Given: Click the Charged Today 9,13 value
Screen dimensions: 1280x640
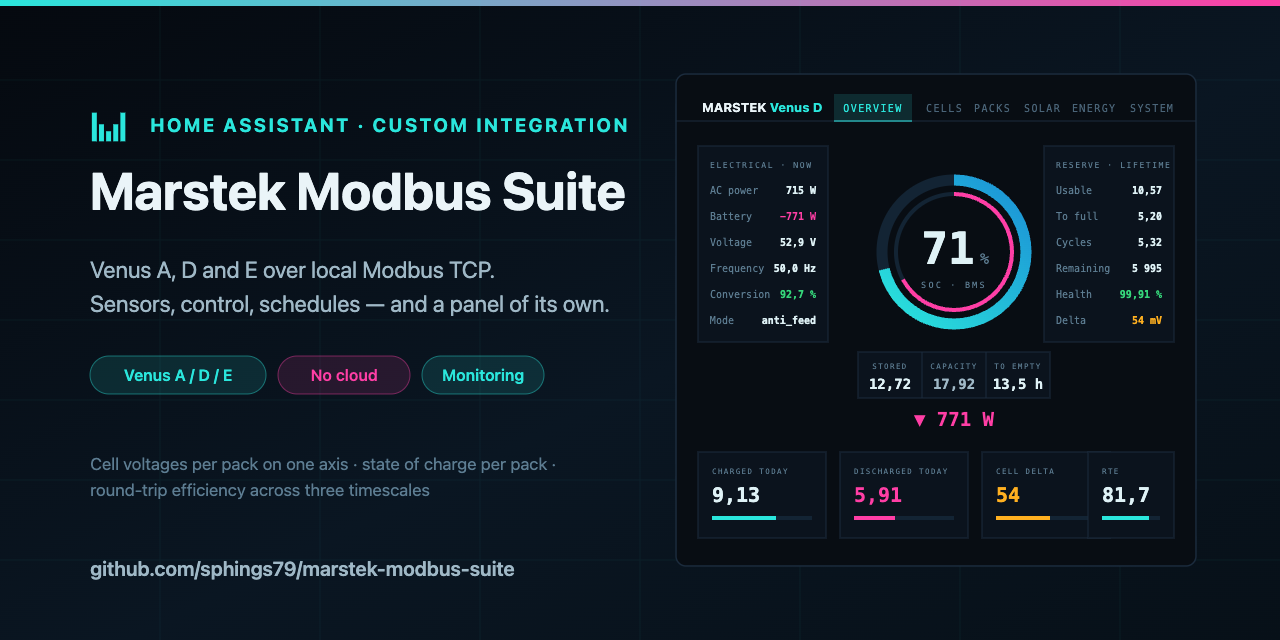Looking at the screenshot, I should pos(736,494).
